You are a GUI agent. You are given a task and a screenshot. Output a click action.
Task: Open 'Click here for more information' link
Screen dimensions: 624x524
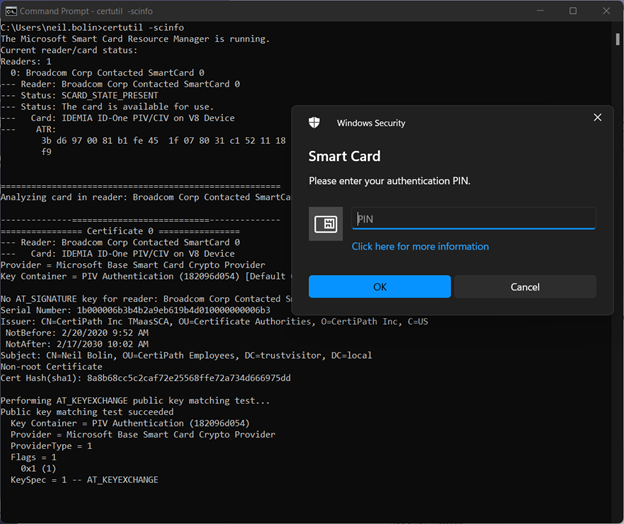(x=420, y=246)
